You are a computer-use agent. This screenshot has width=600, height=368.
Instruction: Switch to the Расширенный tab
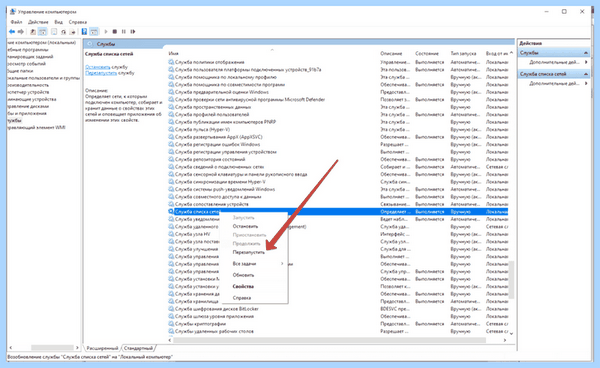tap(102, 348)
